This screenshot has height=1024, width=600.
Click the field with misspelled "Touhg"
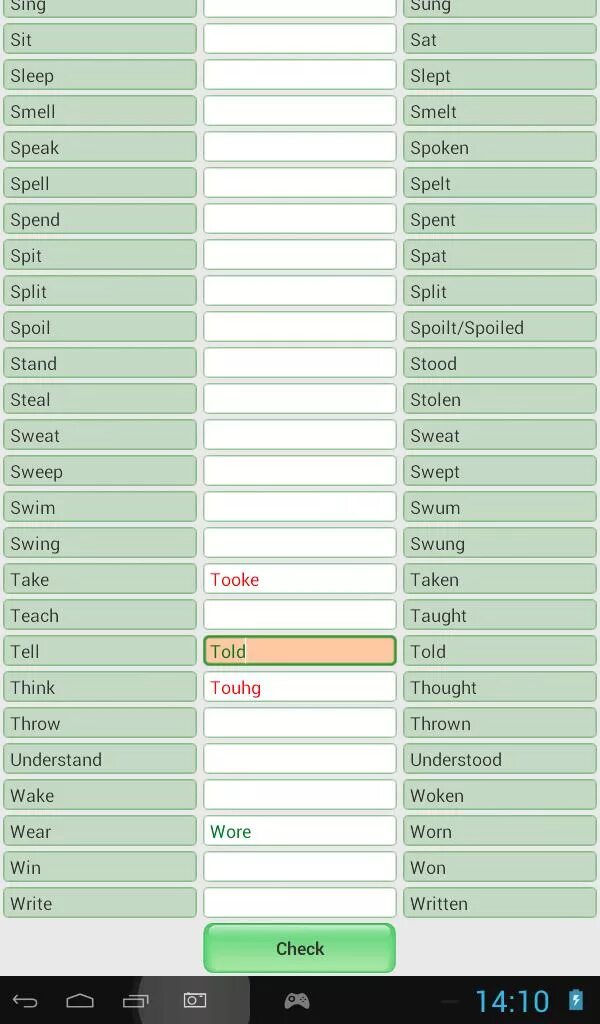[300, 687]
